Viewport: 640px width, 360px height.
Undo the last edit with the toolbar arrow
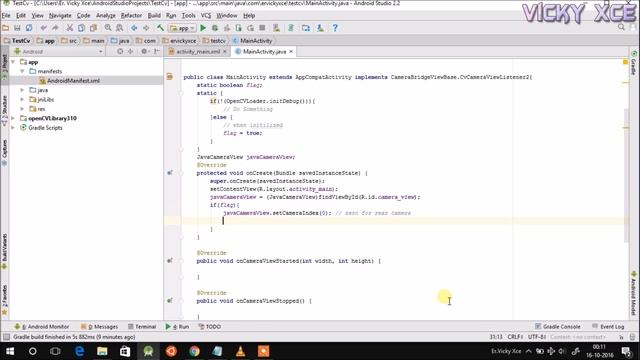point(43,28)
